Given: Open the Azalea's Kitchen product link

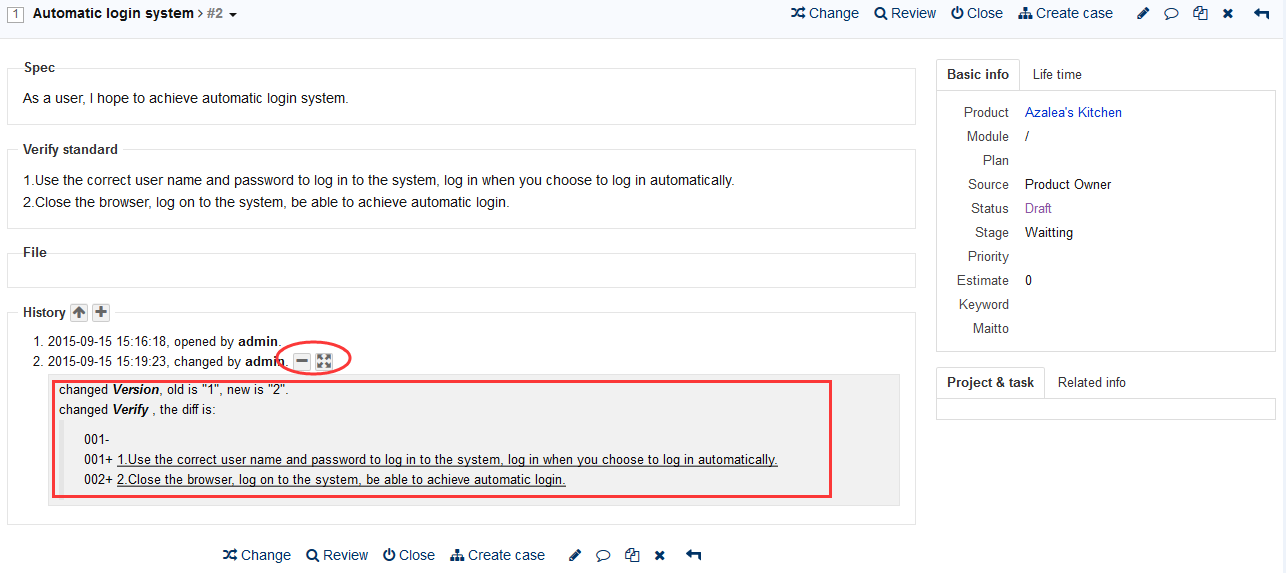Looking at the screenshot, I should click(1073, 112).
